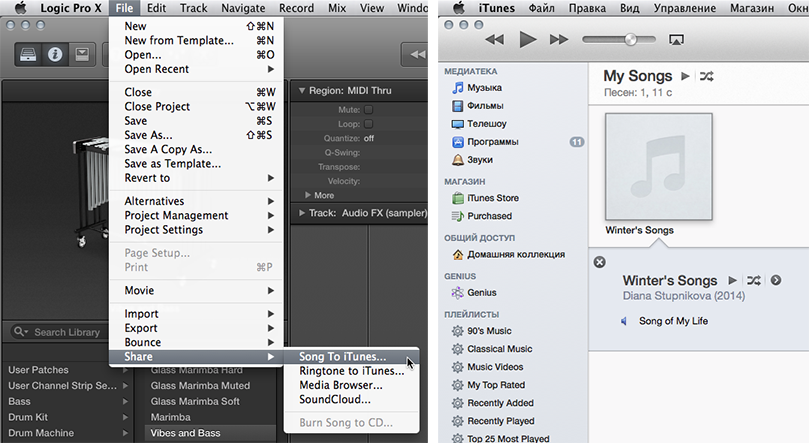809x443 pixels.
Task: Open the Import submenu
Action: click(x=196, y=314)
